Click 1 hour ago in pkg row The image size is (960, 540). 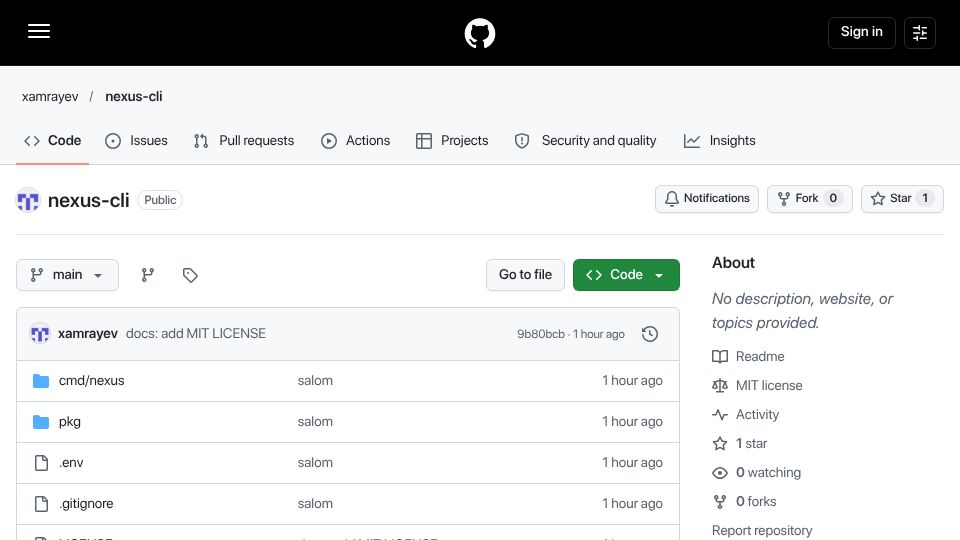pos(632,422)
